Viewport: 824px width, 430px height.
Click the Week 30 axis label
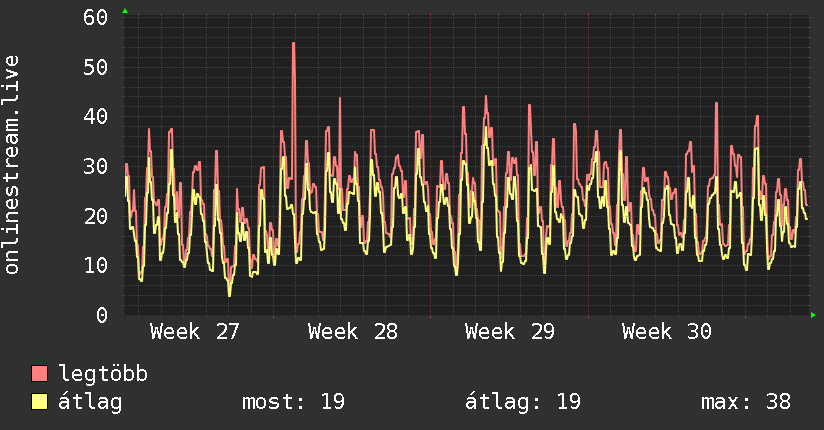click(x=667, y=332)
